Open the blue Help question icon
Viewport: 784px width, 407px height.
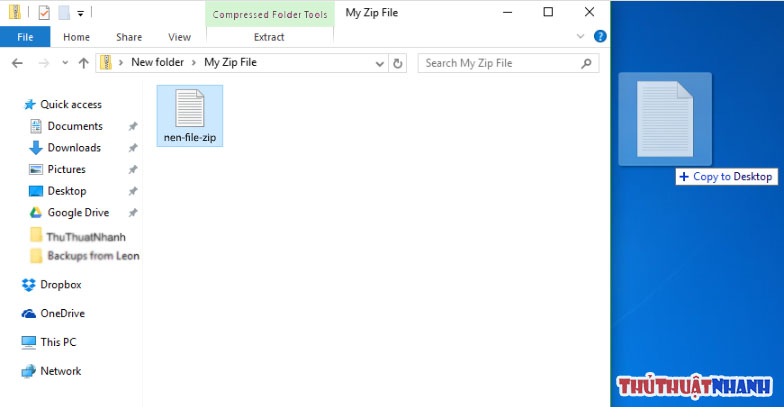coord(600,36)
